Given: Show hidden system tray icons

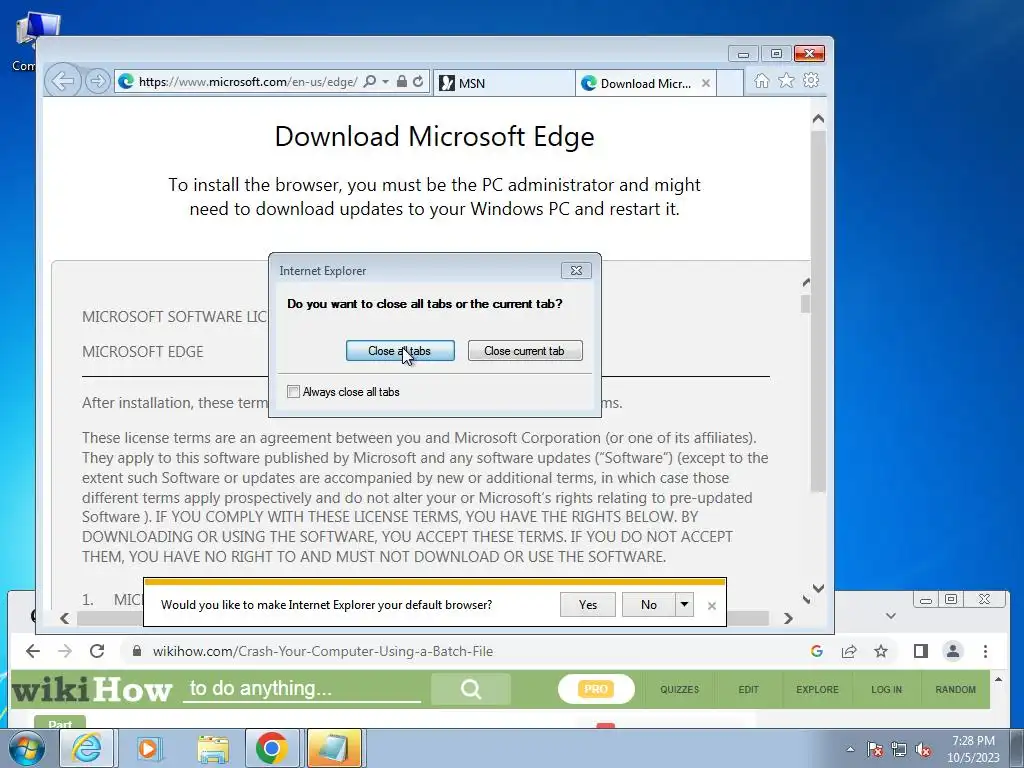Looking at the screenshot, I should pyautogui.click(x=850, y=749).
